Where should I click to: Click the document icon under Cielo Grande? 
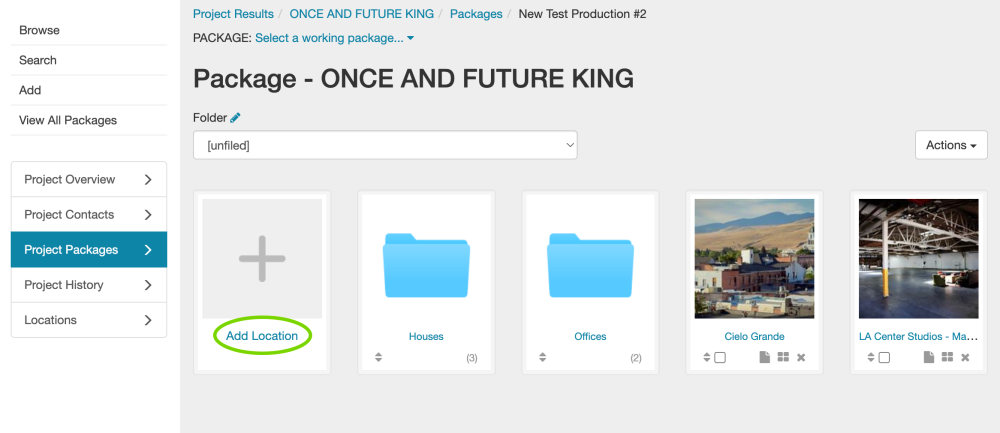pyautogui.click(x=765, y=357)
